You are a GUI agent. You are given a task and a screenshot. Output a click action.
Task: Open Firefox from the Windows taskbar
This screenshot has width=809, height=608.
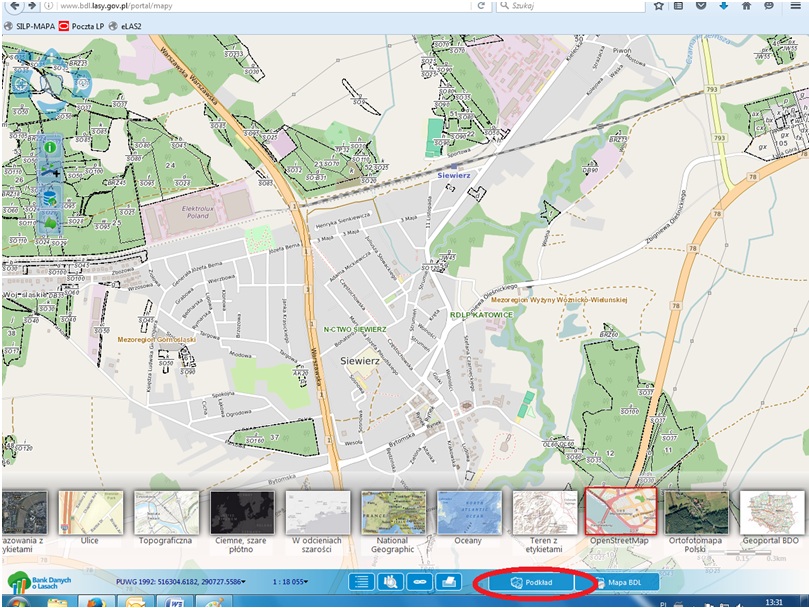(x=97, y=602)
